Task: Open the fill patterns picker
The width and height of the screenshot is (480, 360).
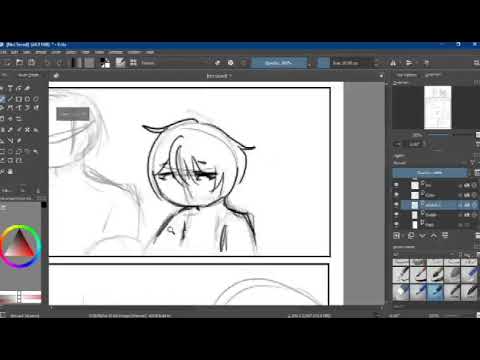Action: [x=89, y=62]
